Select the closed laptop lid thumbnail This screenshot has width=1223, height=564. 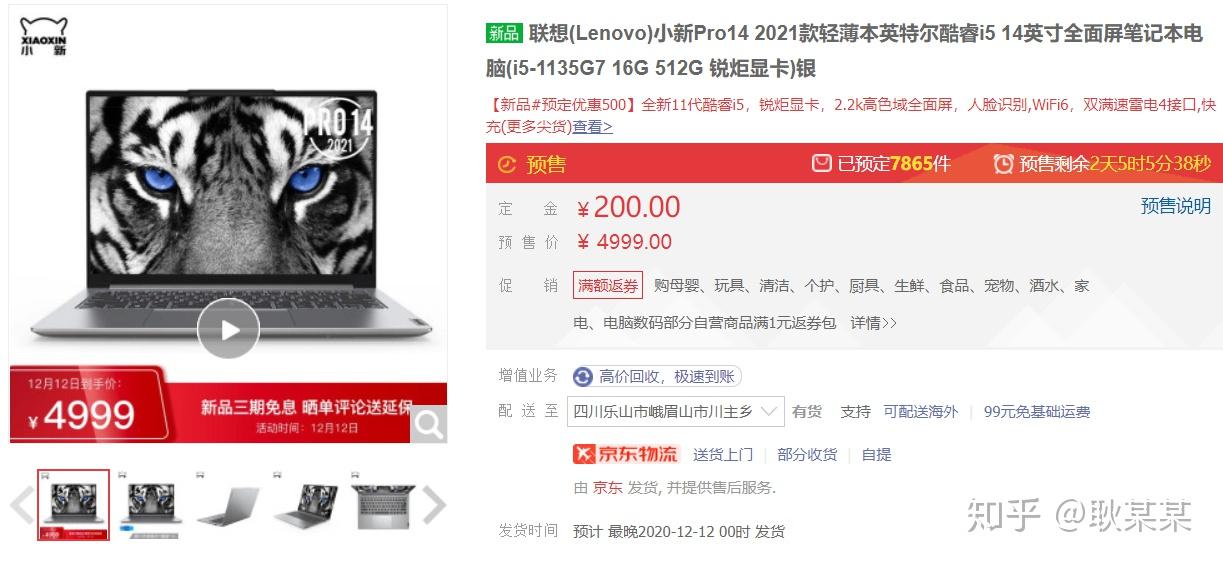[227, 505]
